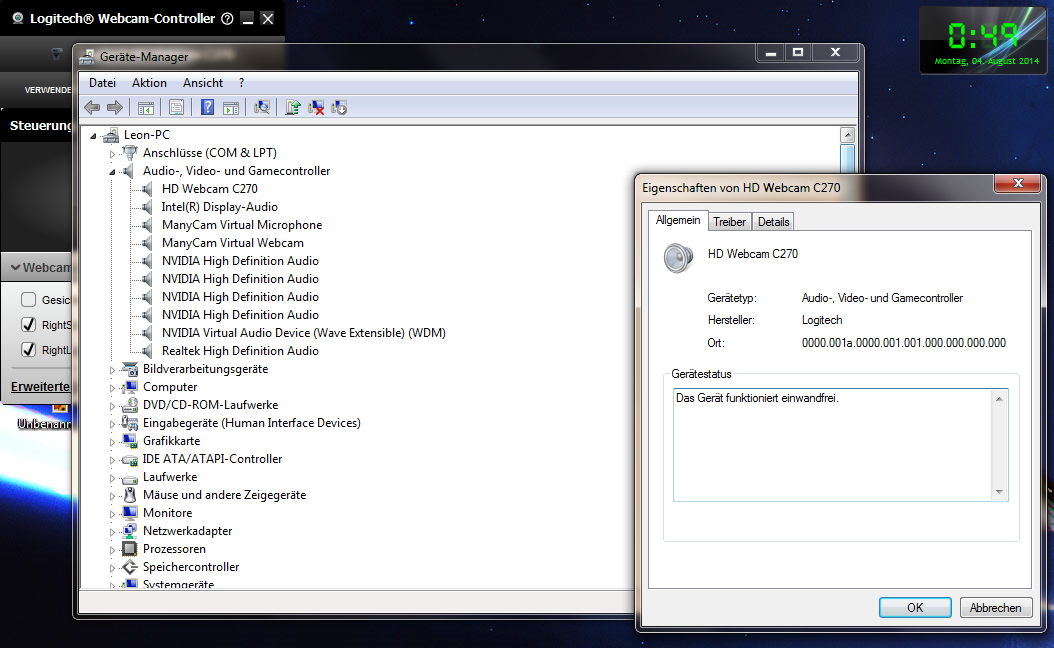Select the Allgemein tab
Image resolution: width=1054 pixels, height=648 pixels.
pyautogui.click(x=678, y=220)
